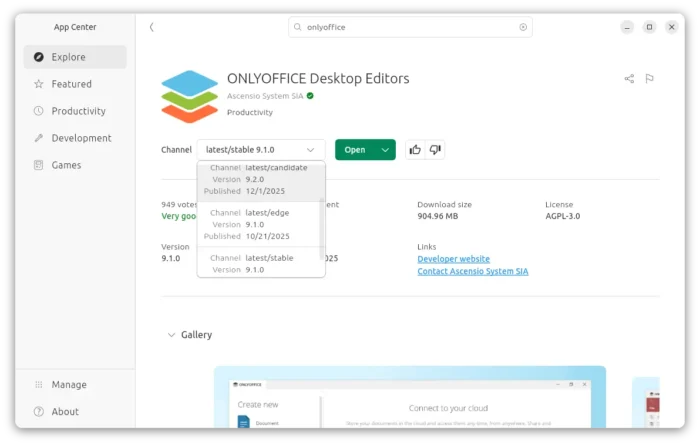Open the Channel dropdown latest/stable 9.1.0

261,150
